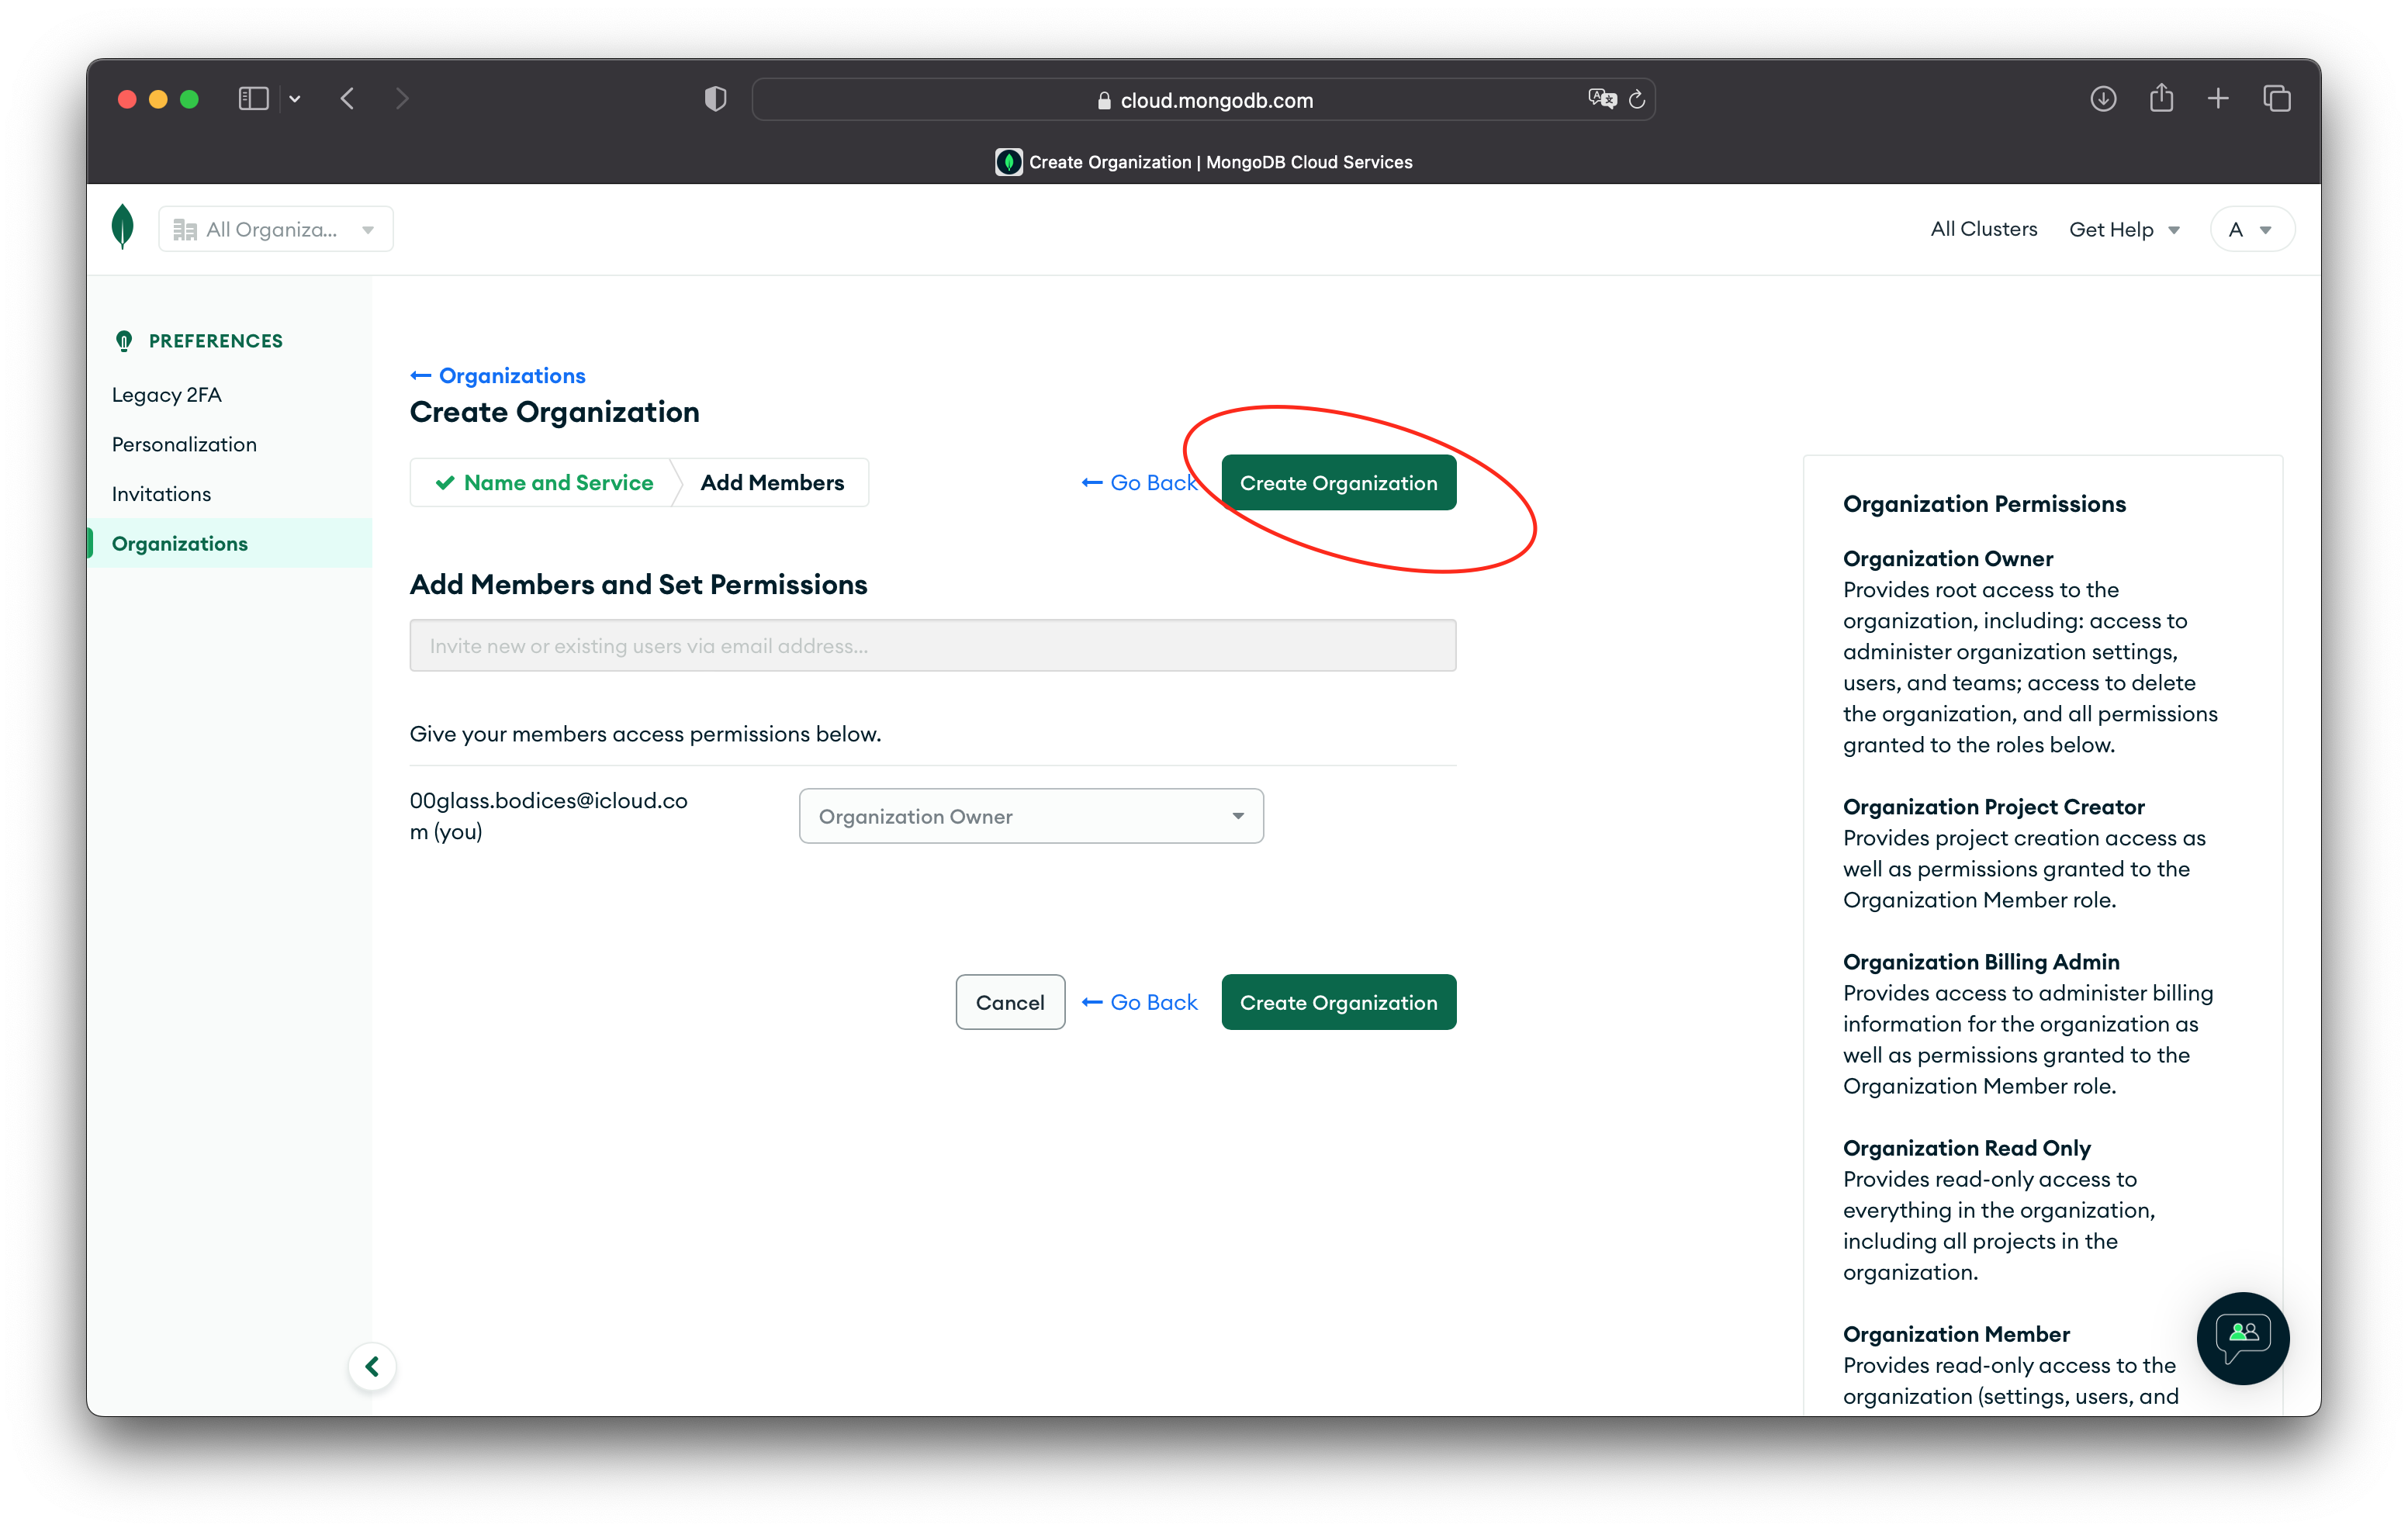
Task: Select the Organizations menu item
Action: (179, 542)
